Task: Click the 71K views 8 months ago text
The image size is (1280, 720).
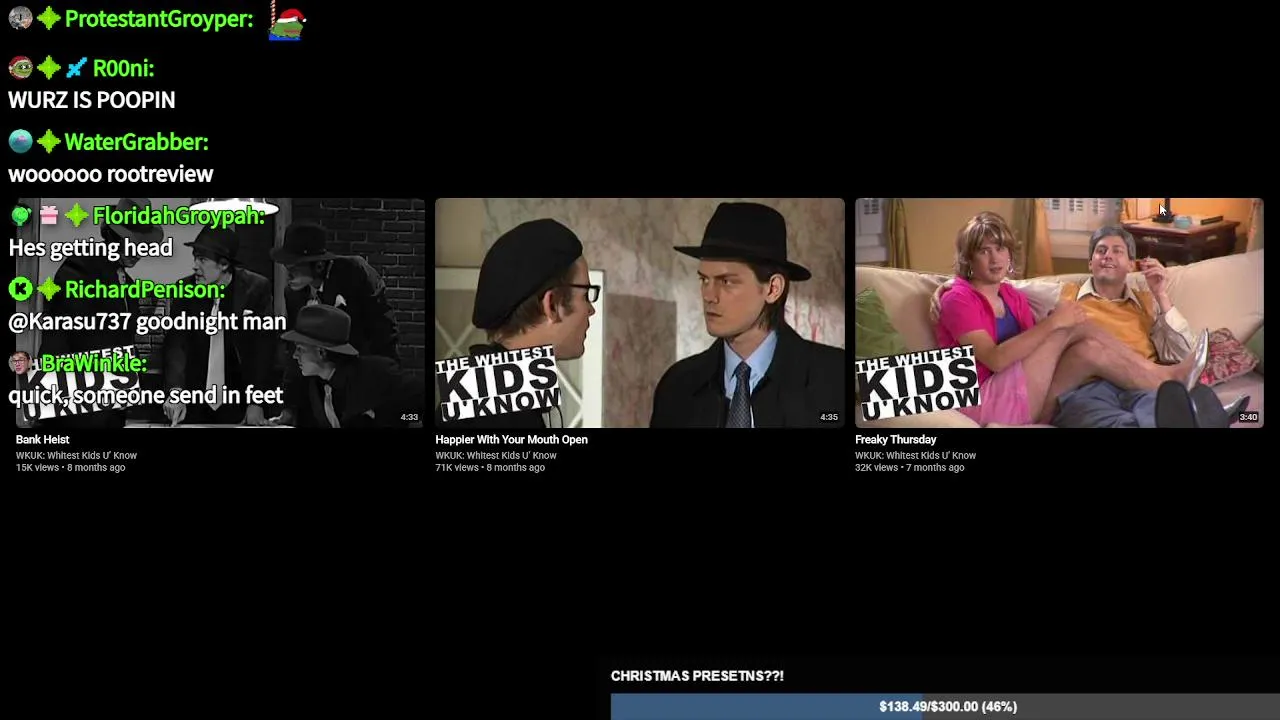Action: (x=490, y=468)
